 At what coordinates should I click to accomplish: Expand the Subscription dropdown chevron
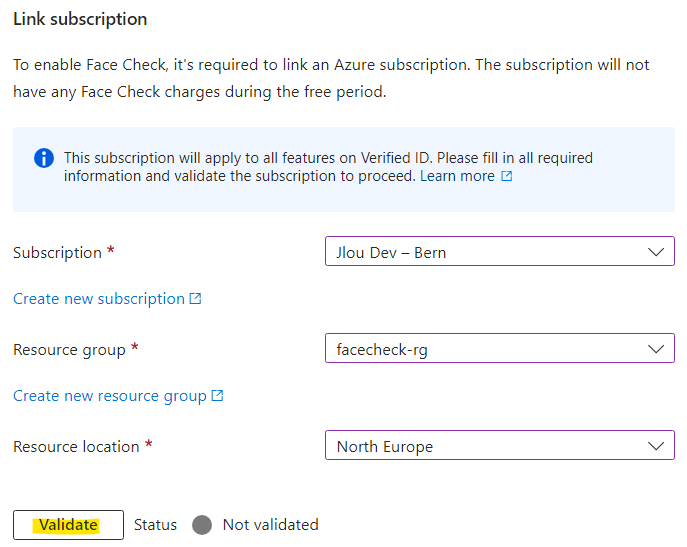[x=656, y=252]
